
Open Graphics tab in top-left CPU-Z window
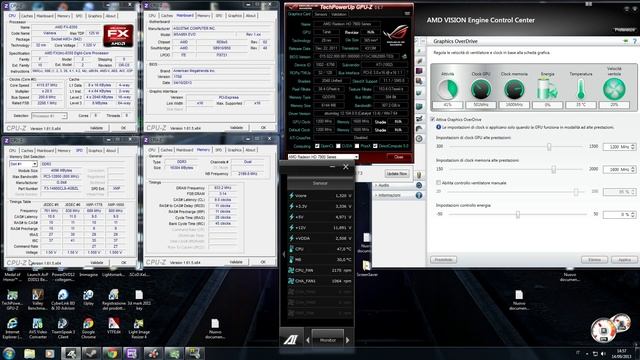tap(95, 16)
